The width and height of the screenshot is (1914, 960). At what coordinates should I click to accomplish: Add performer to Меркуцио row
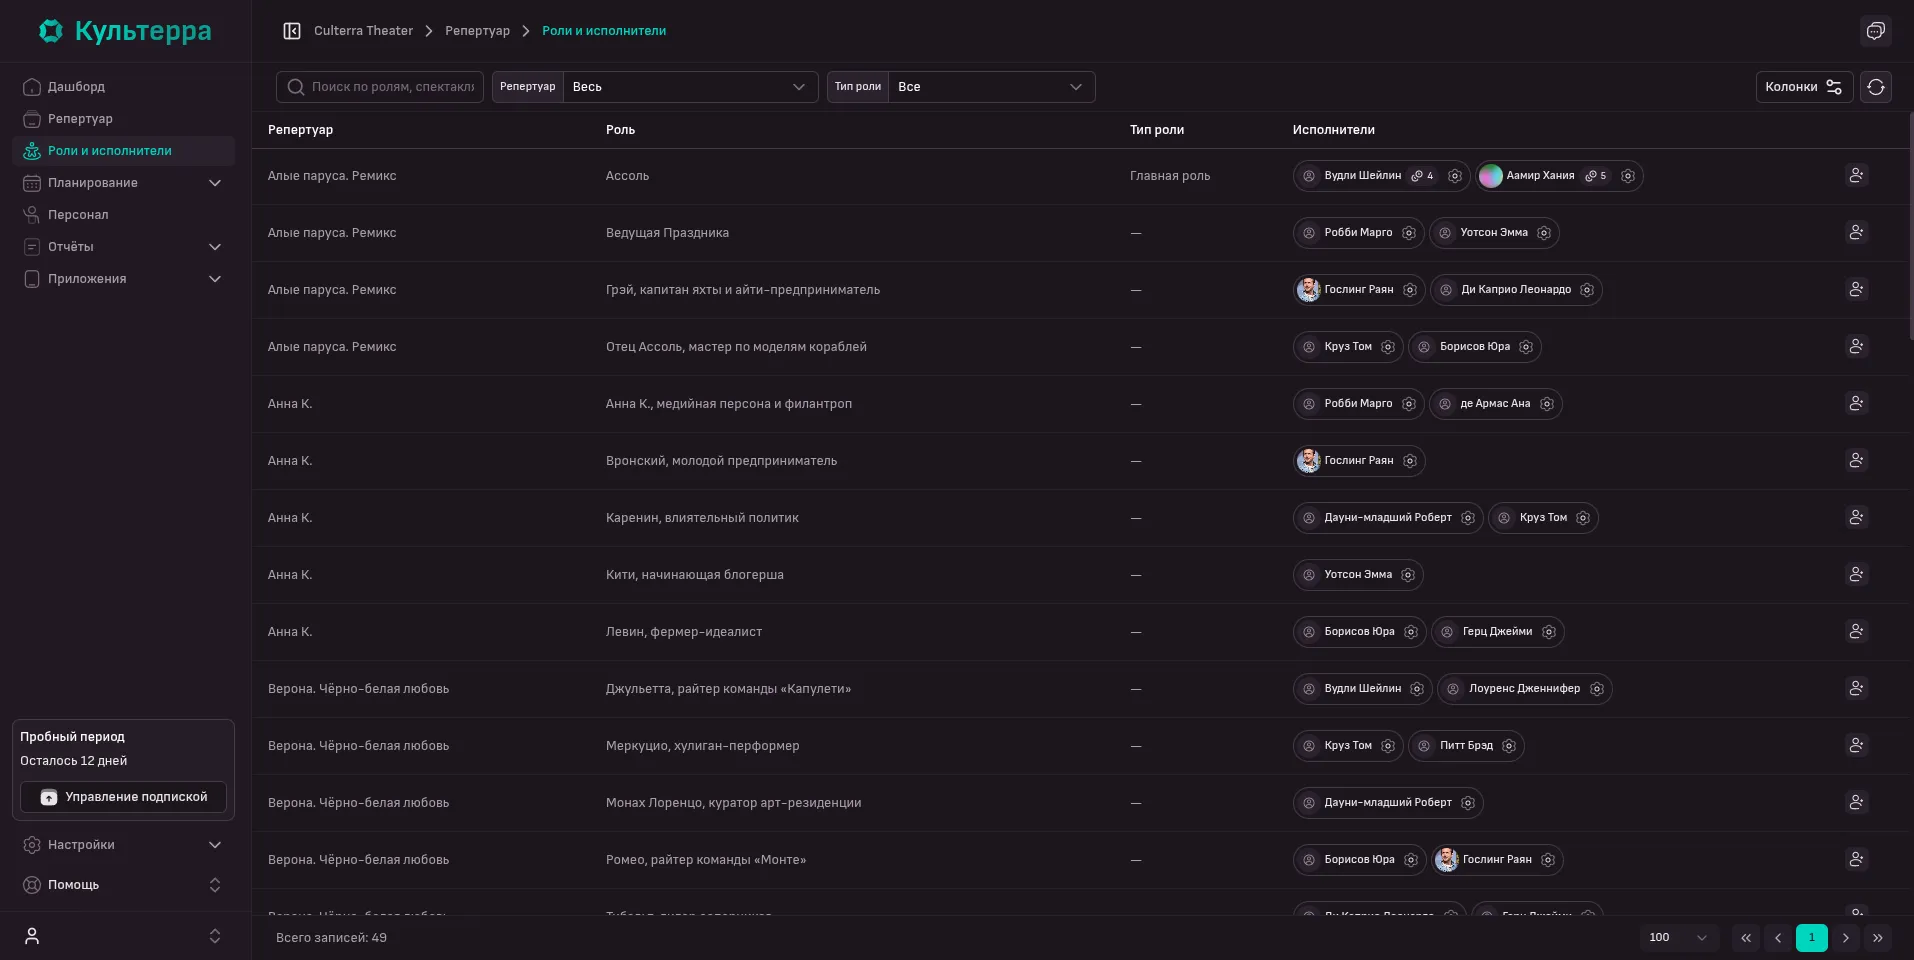[x=1856, y=746]
